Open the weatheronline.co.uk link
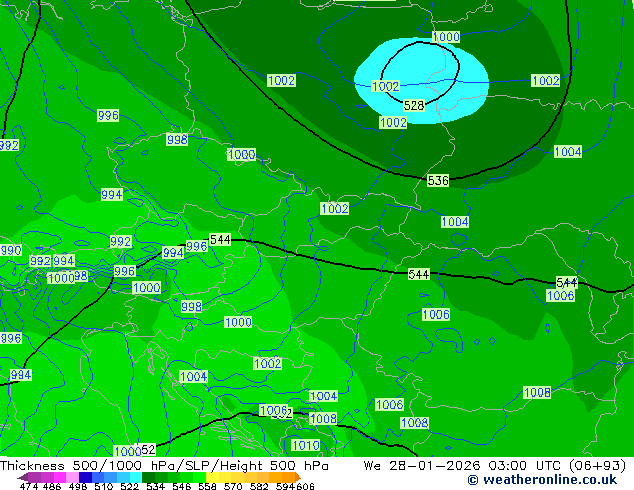634x490 pixels. [x=542, y=480]
